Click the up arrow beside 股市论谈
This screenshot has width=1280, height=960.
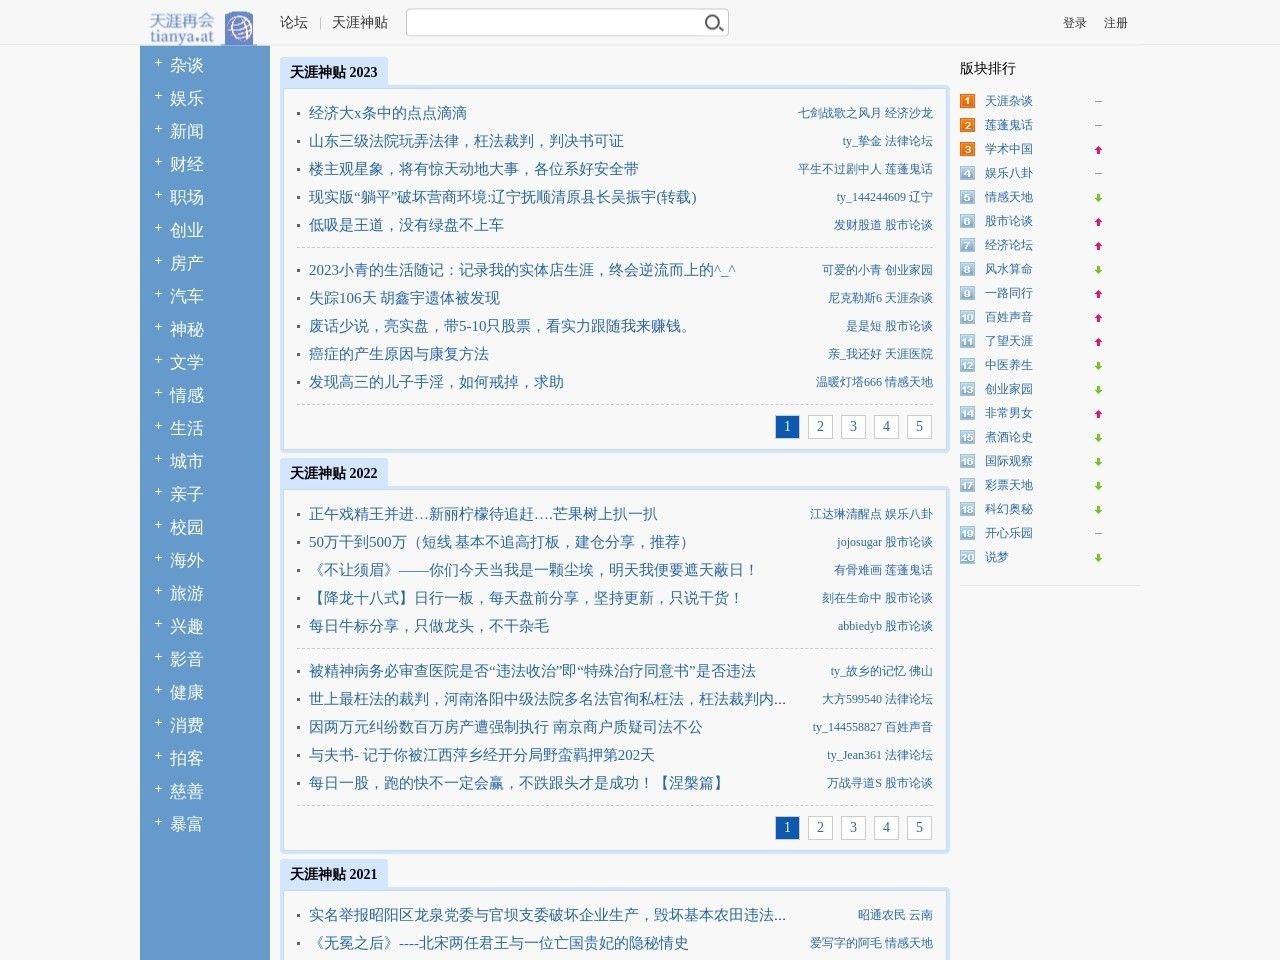coord(1098,222)
